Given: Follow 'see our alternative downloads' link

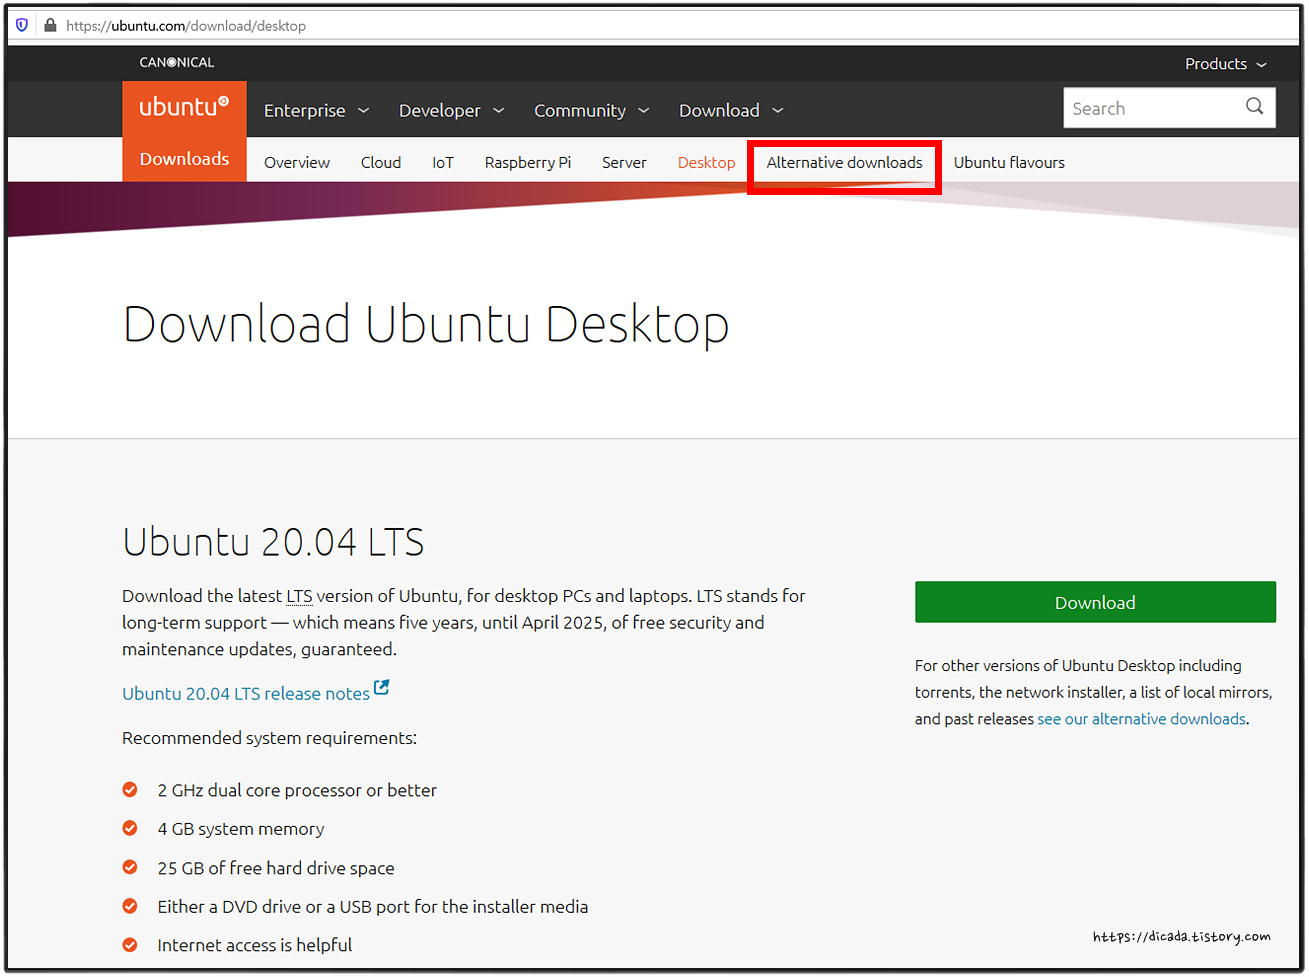Looking at the screenshot, I should click(x=1141, y=719).
